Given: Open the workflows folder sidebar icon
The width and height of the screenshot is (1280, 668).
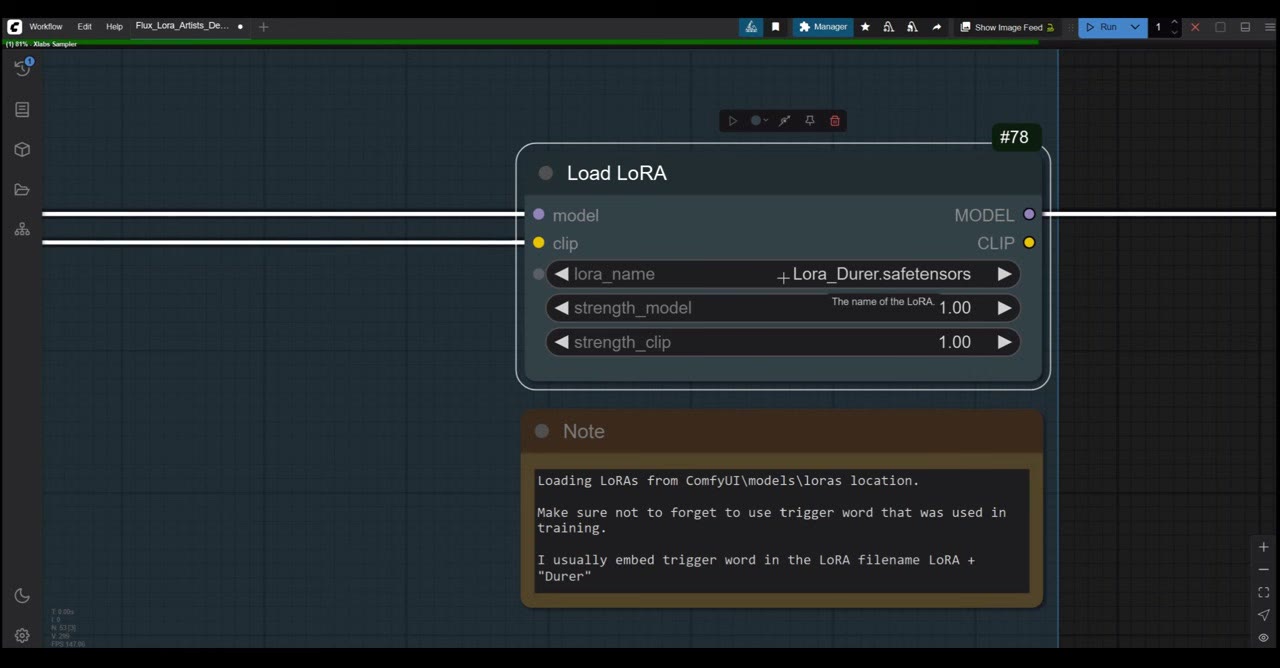Looking at the screenshot, I should pos(22,189).
